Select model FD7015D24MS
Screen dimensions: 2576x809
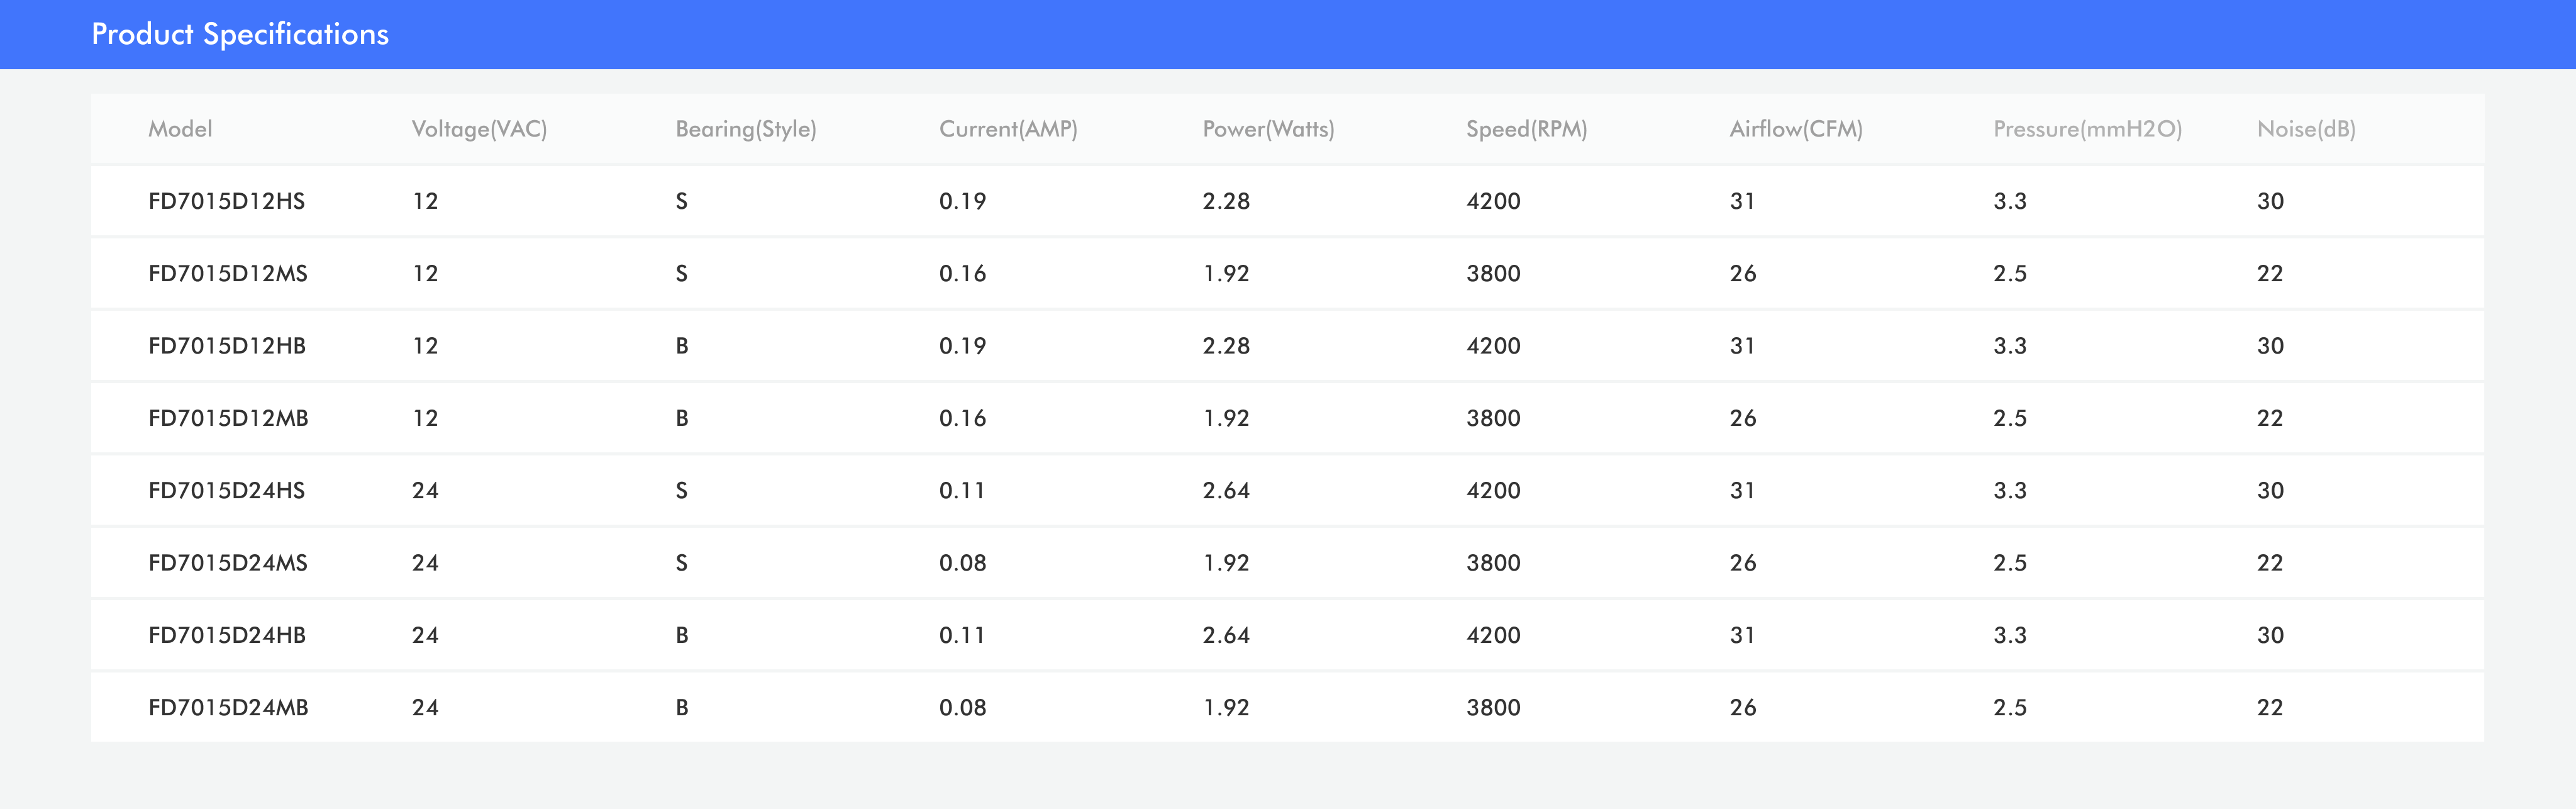coord(227,563)
